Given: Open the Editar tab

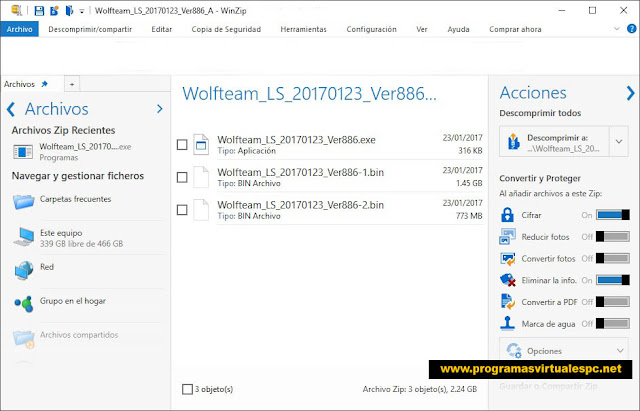Looking at the screenshot, I should 162,29.
